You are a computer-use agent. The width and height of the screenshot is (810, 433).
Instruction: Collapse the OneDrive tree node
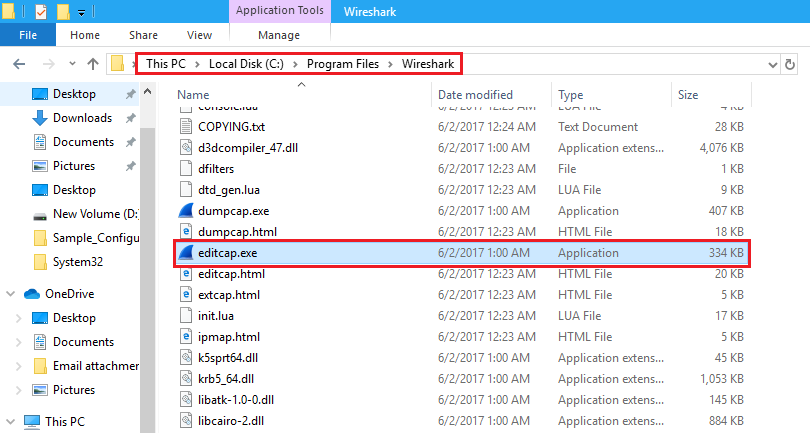[10, 294]
